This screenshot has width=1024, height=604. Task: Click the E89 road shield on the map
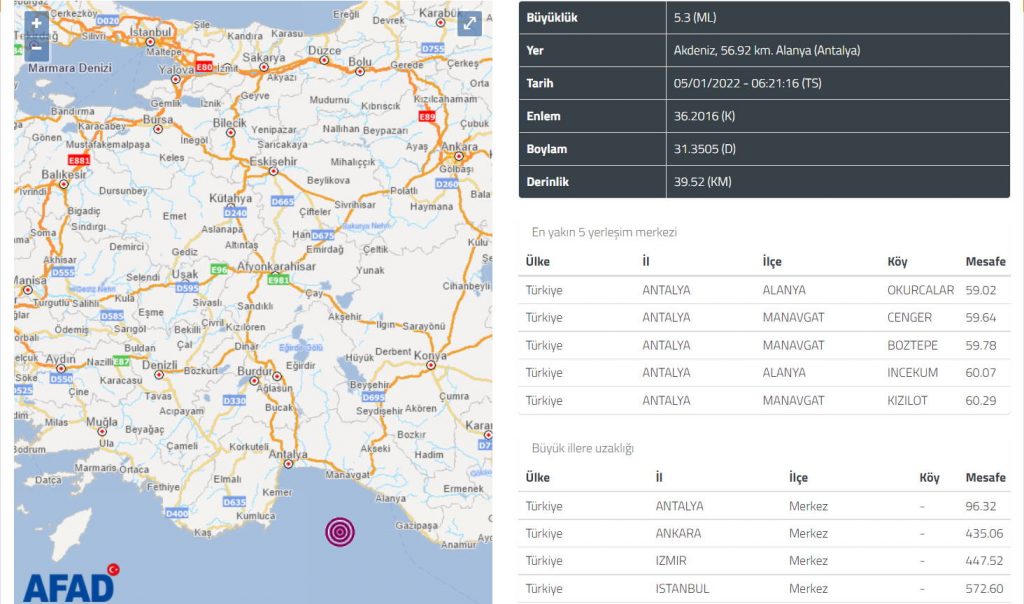(427, 116)
